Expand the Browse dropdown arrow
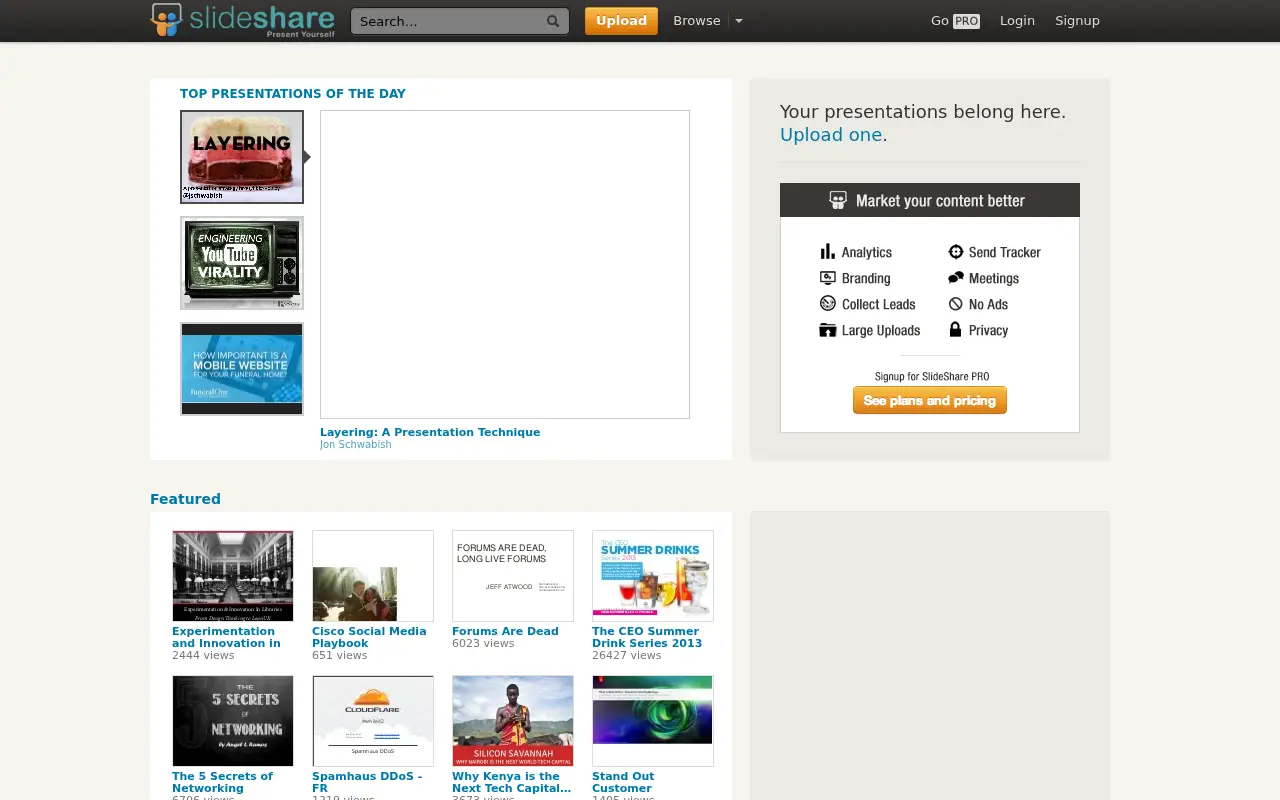This screenshot has height=800, width=1280. 739,21
